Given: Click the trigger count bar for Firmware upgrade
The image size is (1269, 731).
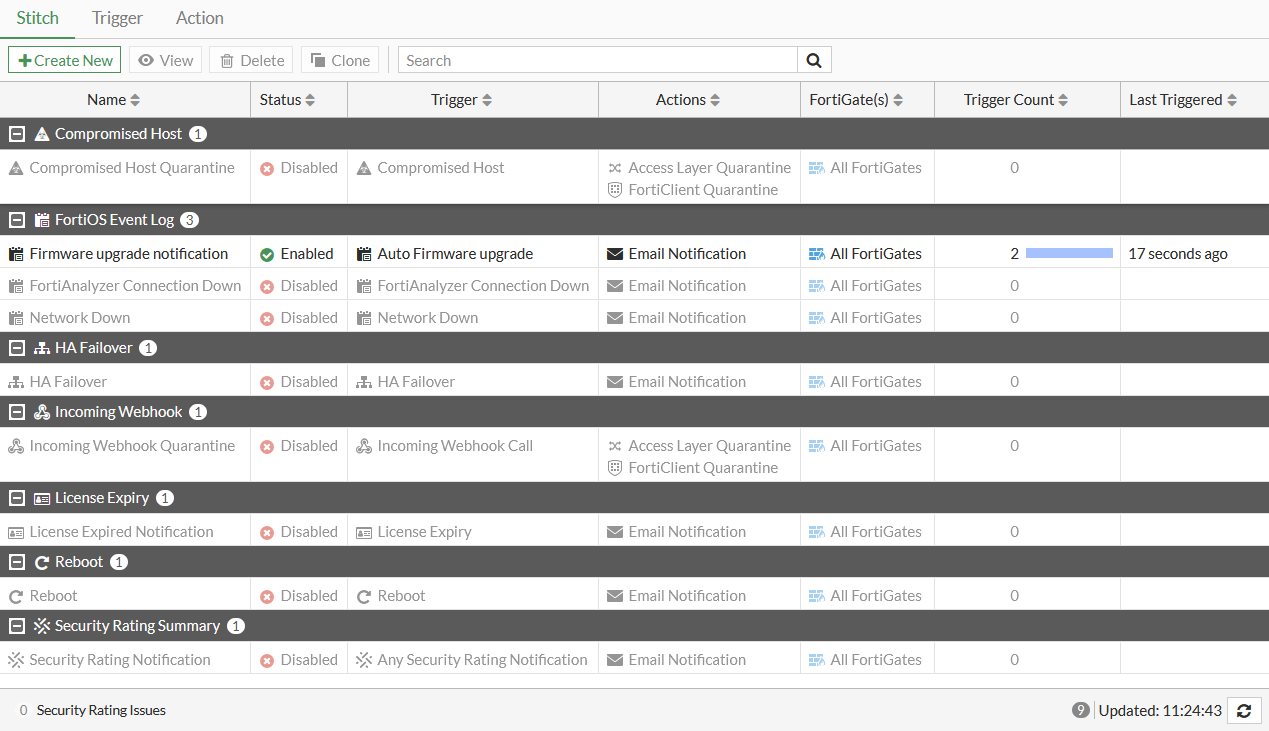Looking at the screenshot, I should 1069,254.
